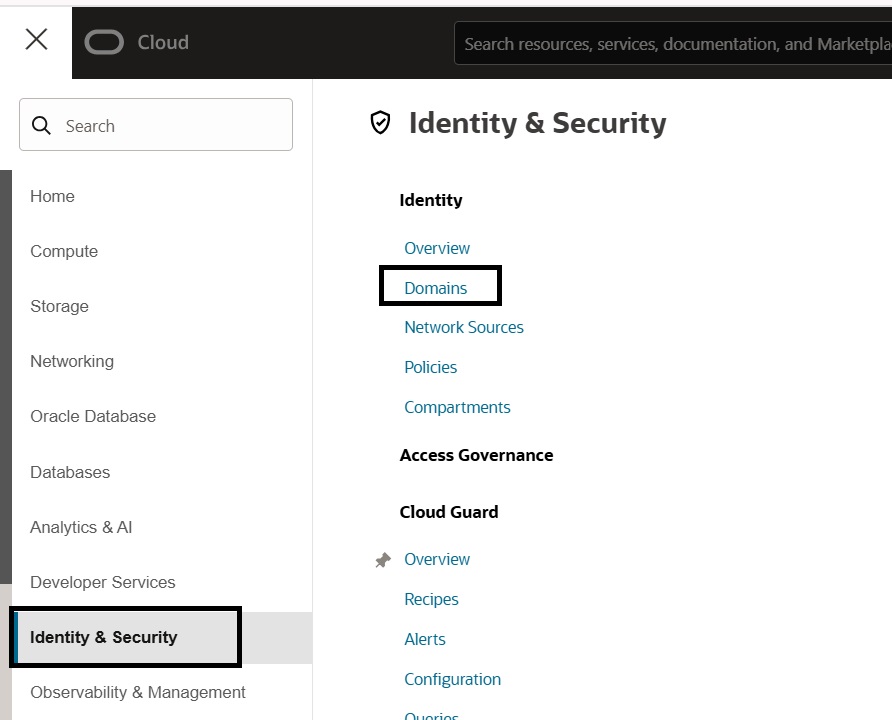Open Observability & Management category
Image resolution: width=892 pixels, height=720 pixels.
[x=138, y=692]
